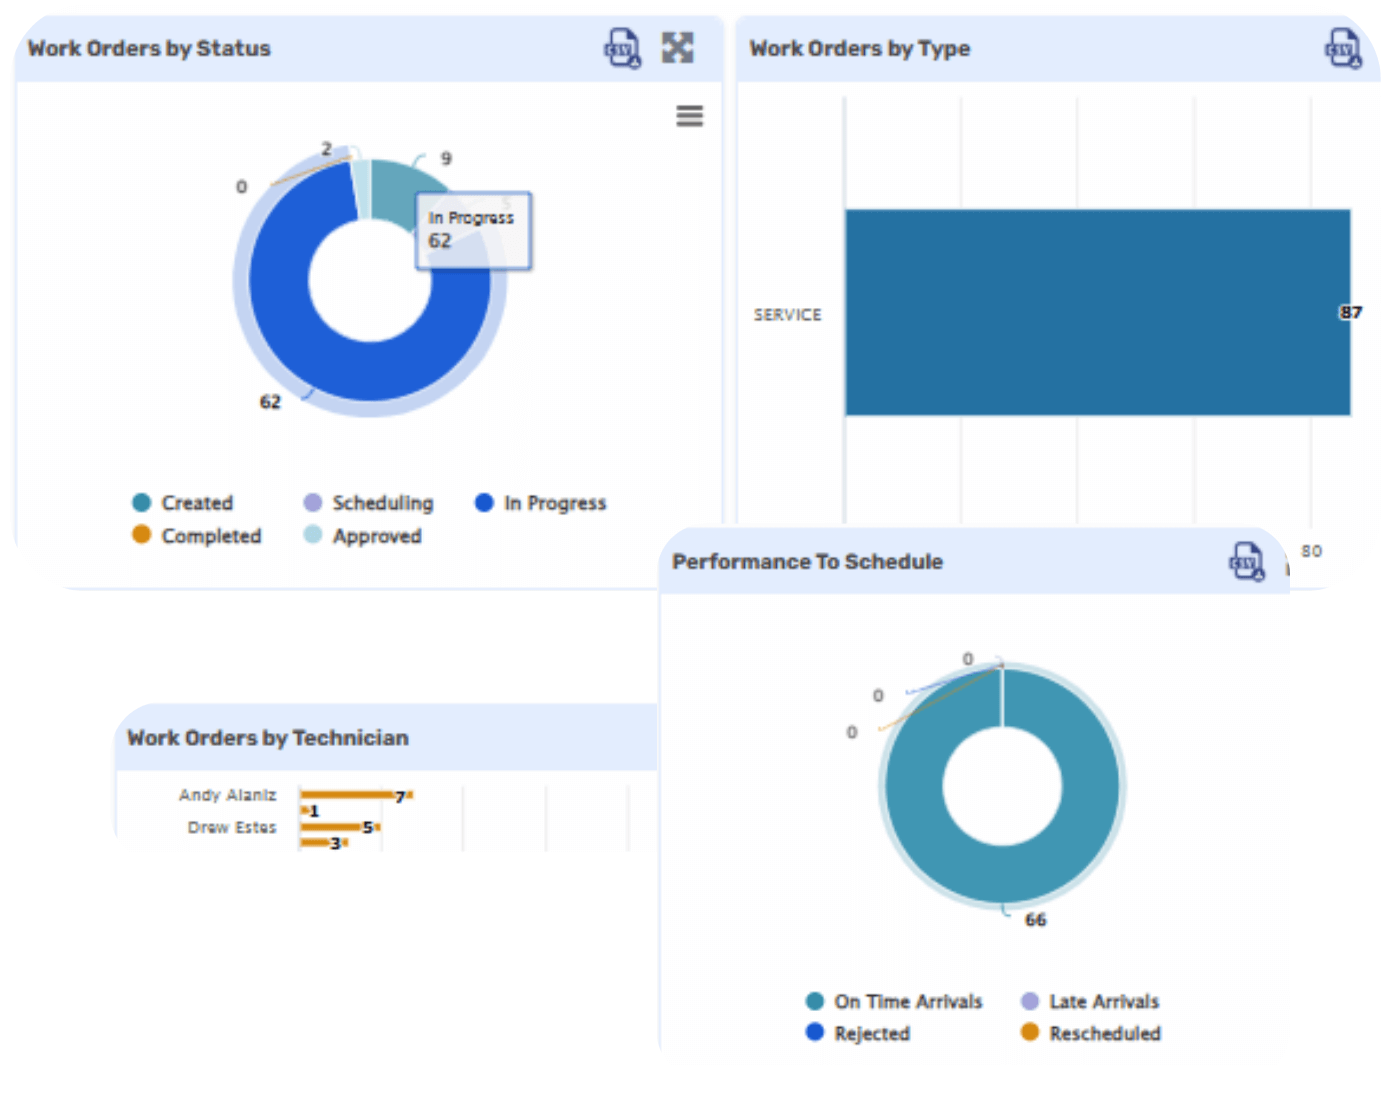The image size is (1400, 1100).
Task: Toggle the Late Arrivals legend item
Action: pos(1090,1001)
